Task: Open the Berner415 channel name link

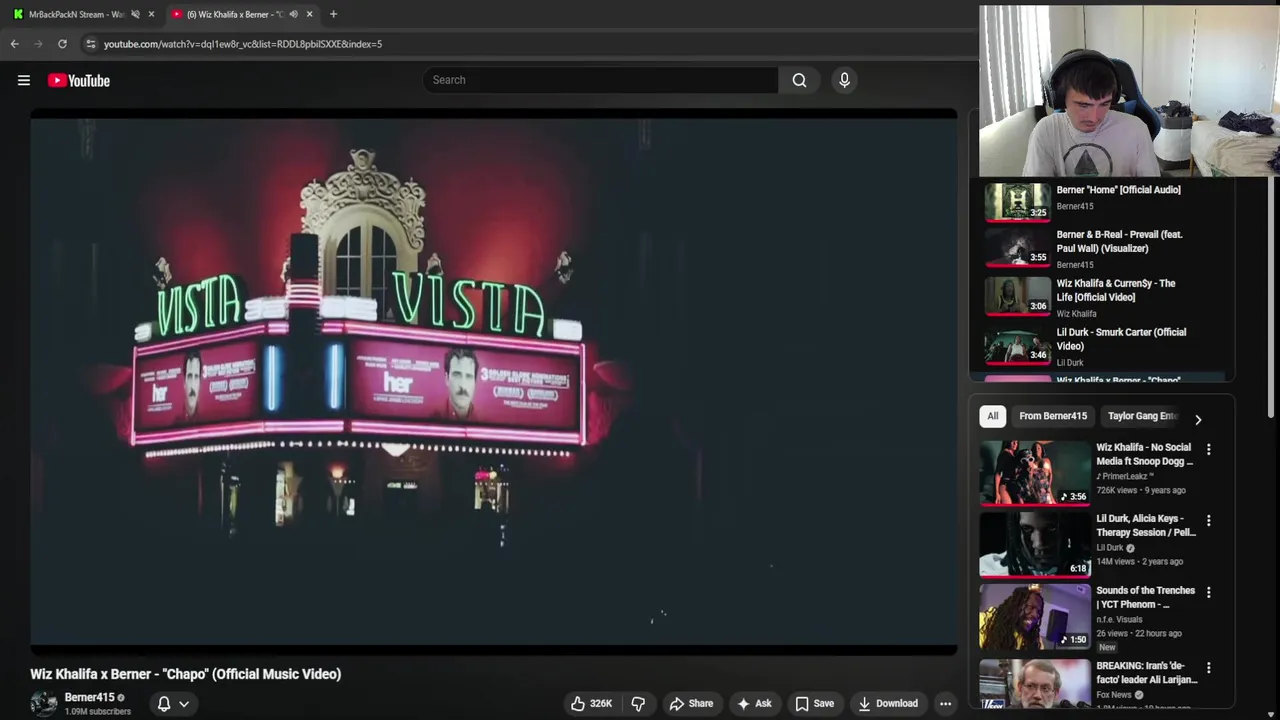Action: point(90,697)
